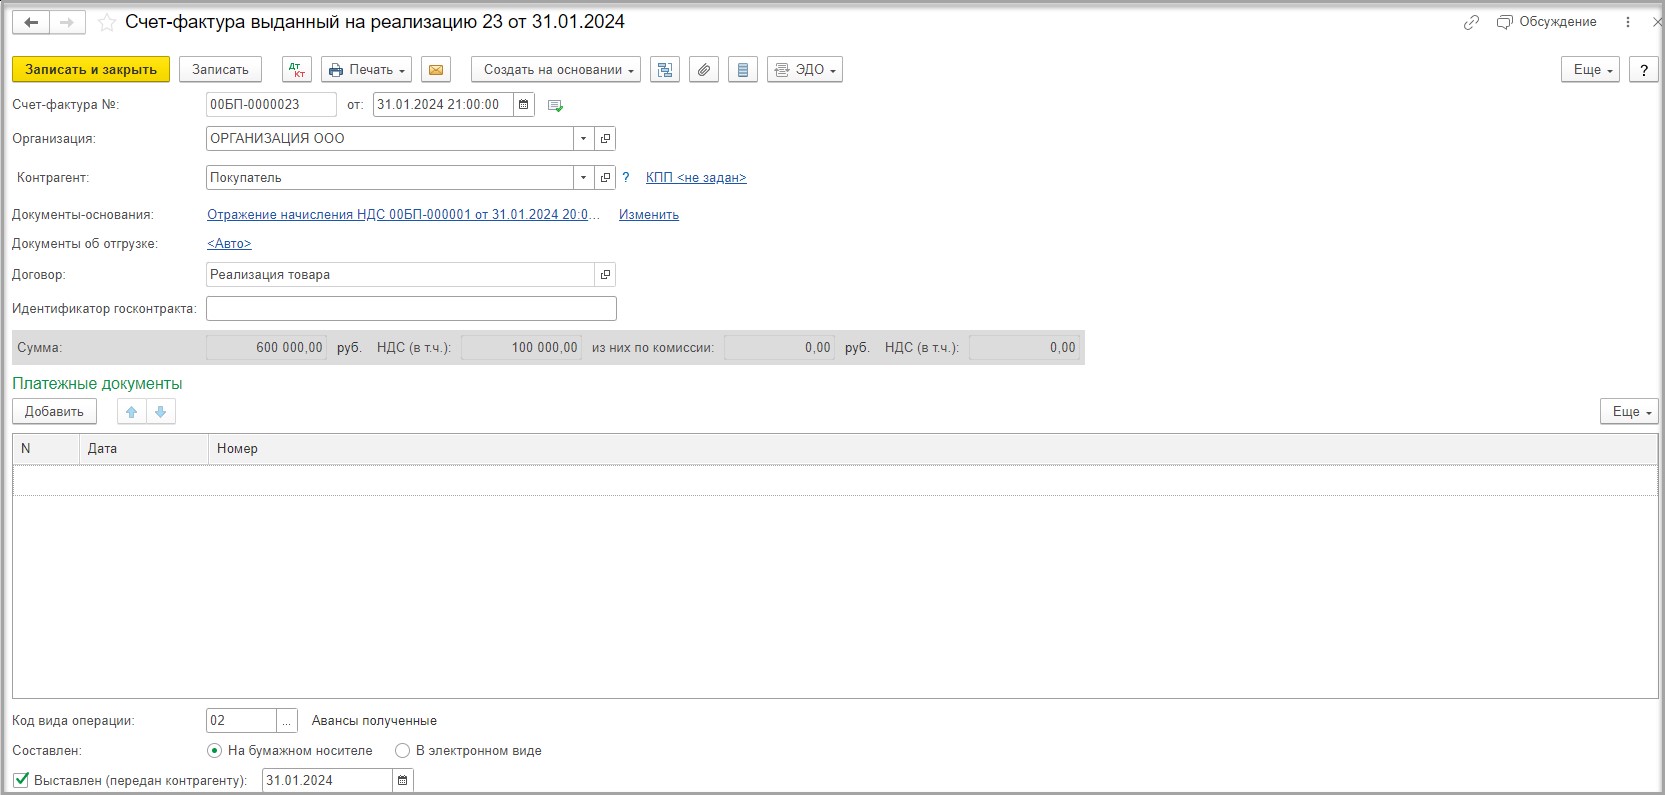Go forward with the right arrow
Image resolution: width=1665 pixels, height=795 pixels.
(x=67, y=22)
